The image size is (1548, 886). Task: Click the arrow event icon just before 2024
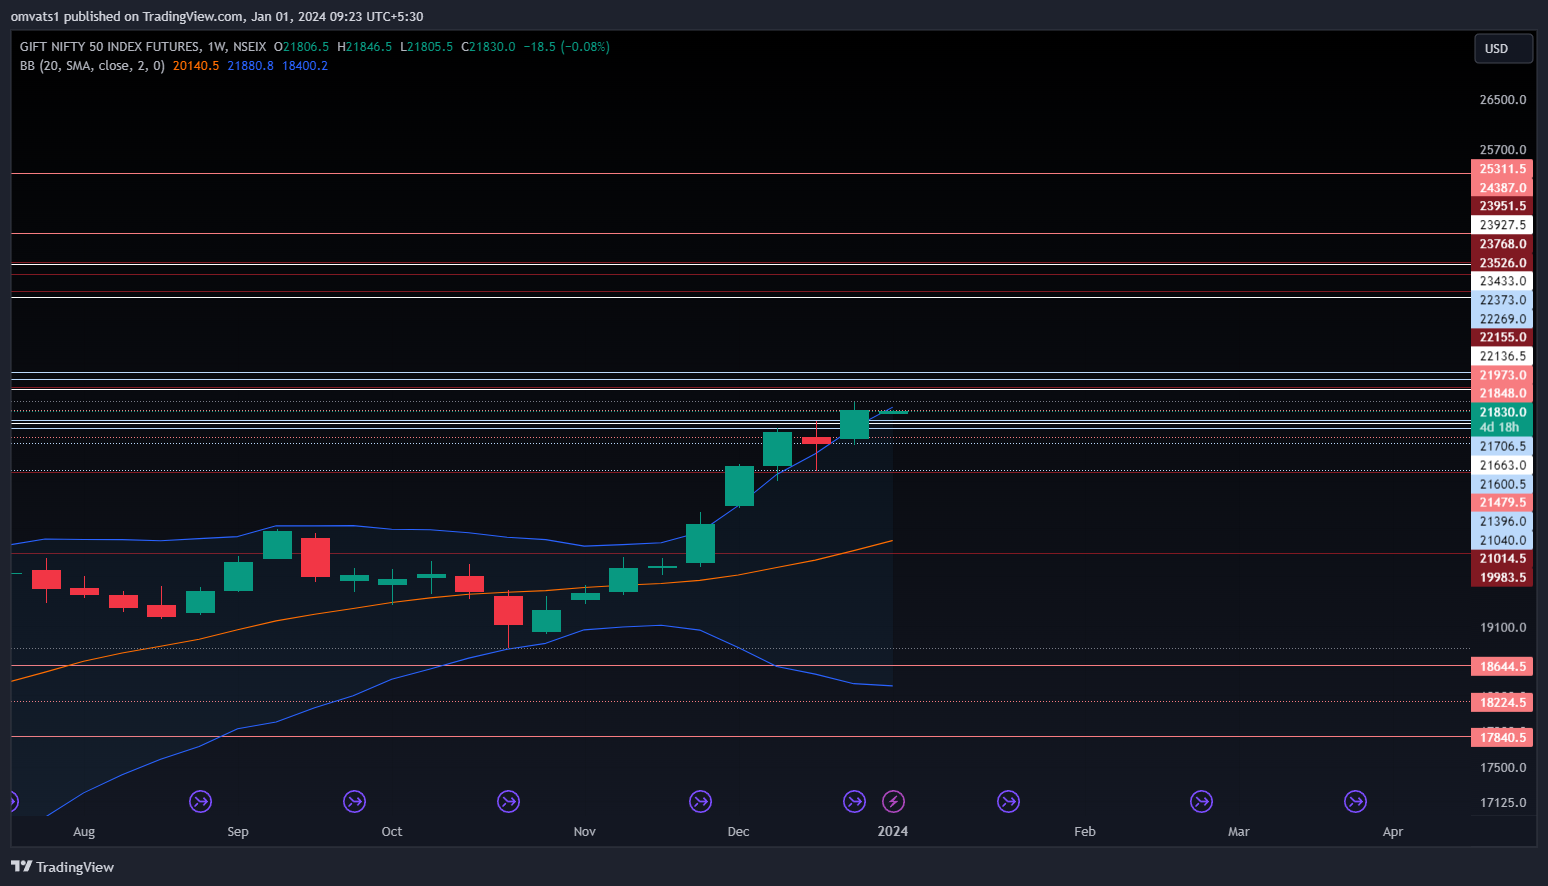[x=854, y=801]
